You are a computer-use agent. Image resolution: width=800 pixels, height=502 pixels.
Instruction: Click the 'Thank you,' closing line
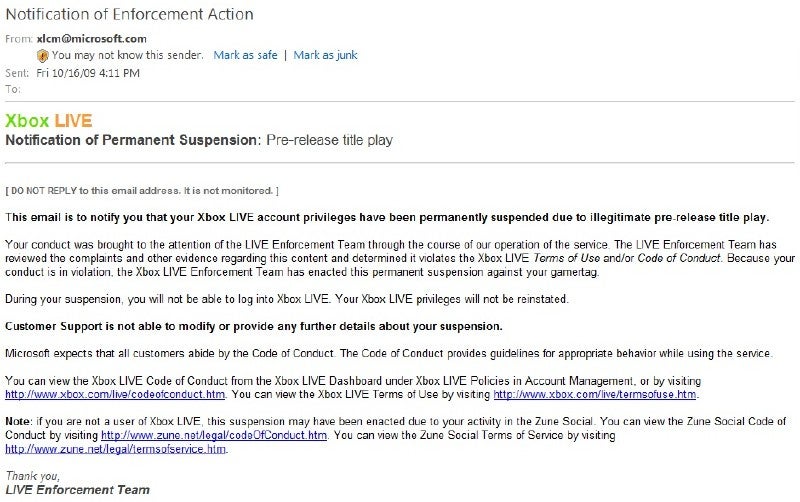click(x=33, y=476)
